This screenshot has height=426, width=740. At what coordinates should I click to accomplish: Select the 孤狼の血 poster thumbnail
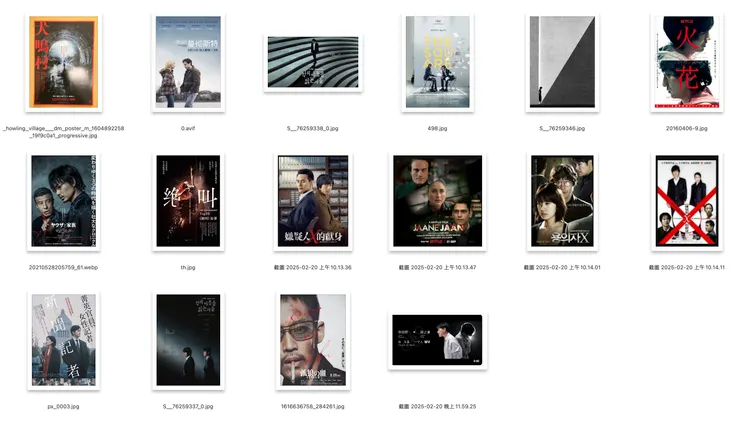(x=313, y=340)
